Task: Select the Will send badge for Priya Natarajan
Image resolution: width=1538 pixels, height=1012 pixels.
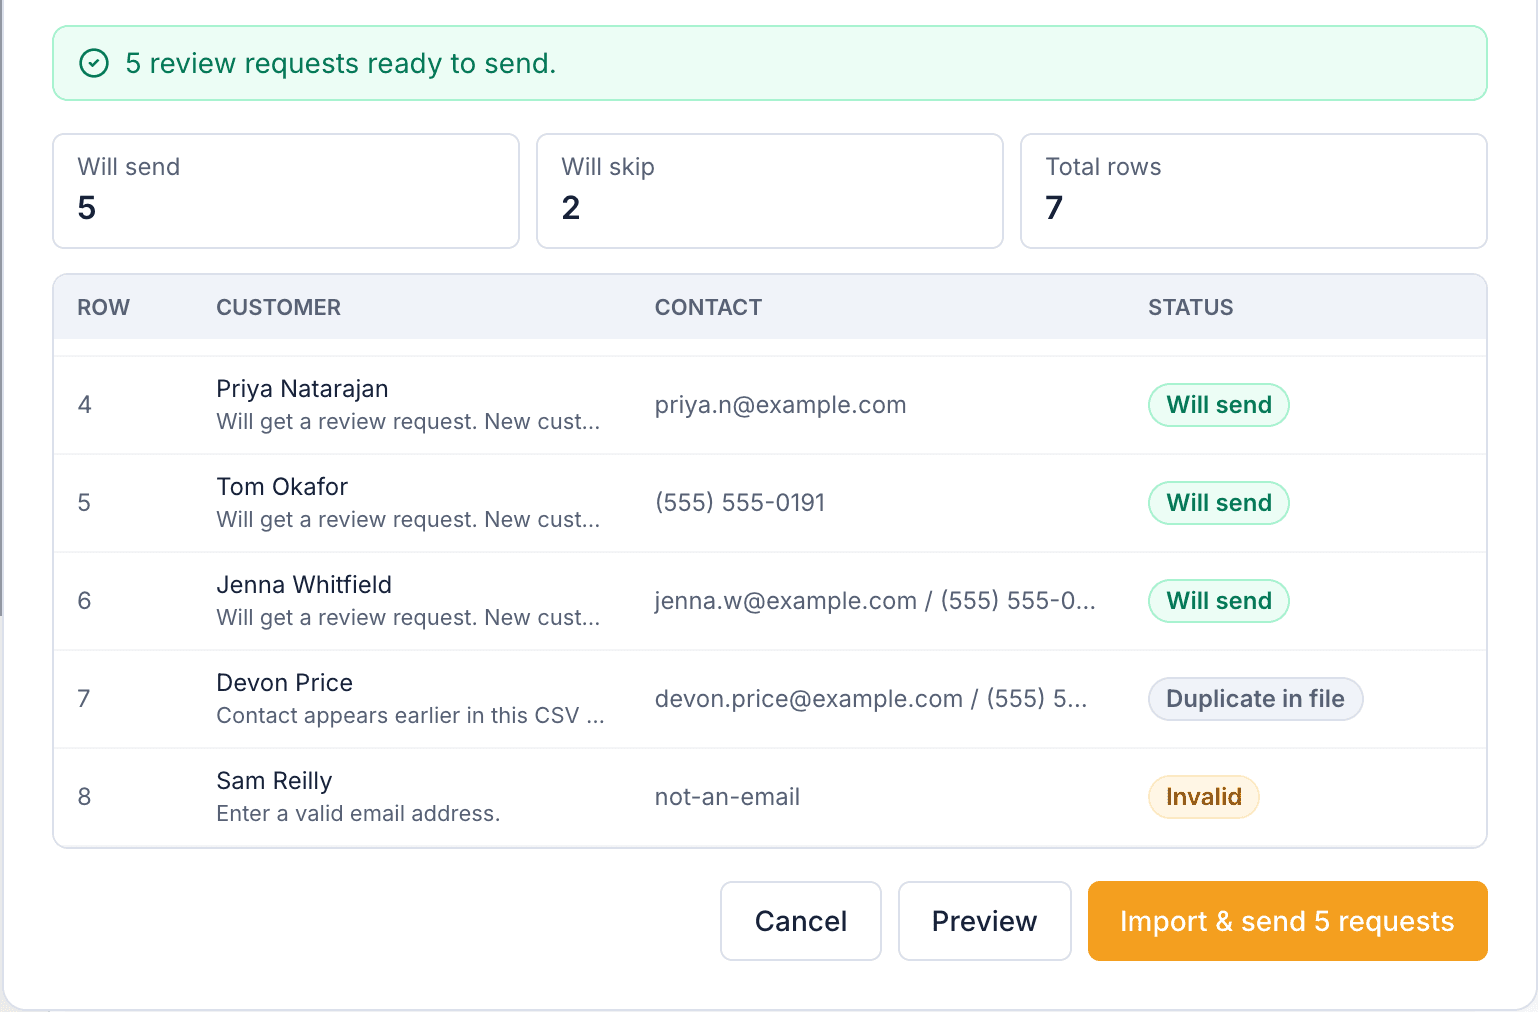Action: pos(1218,405)
